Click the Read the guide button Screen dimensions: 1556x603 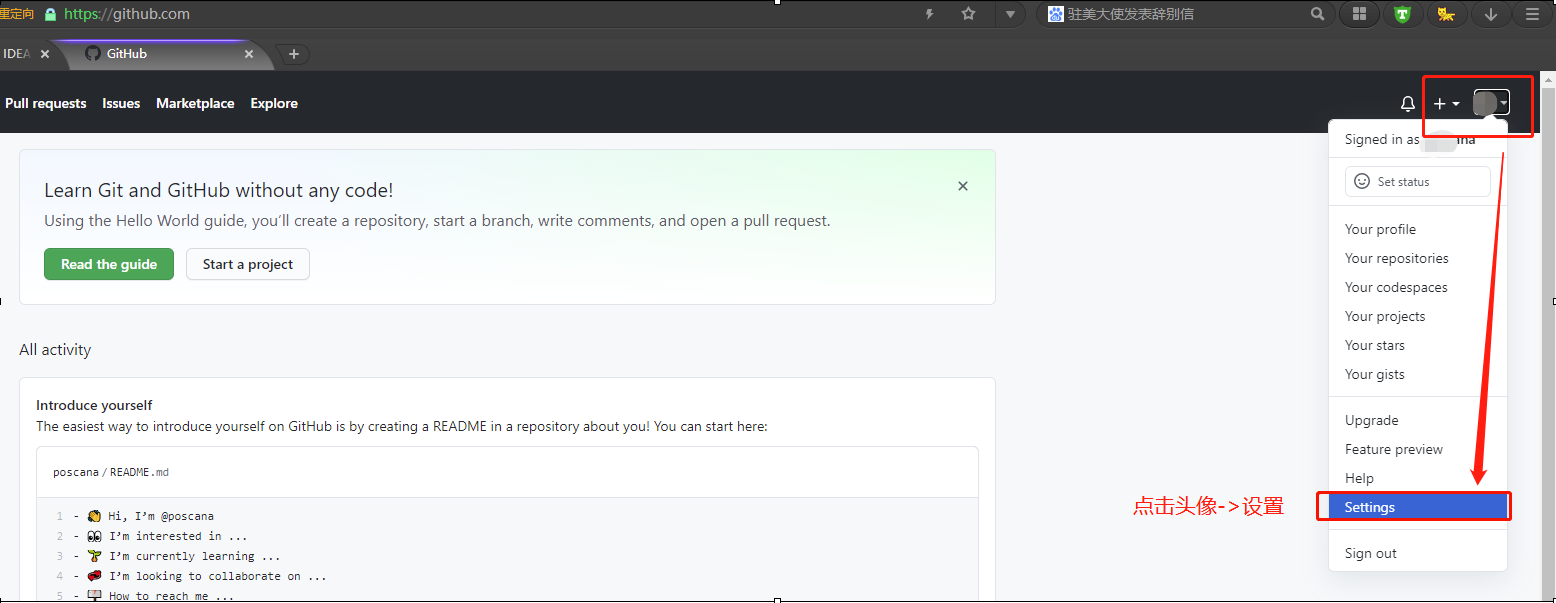point(109,264)
